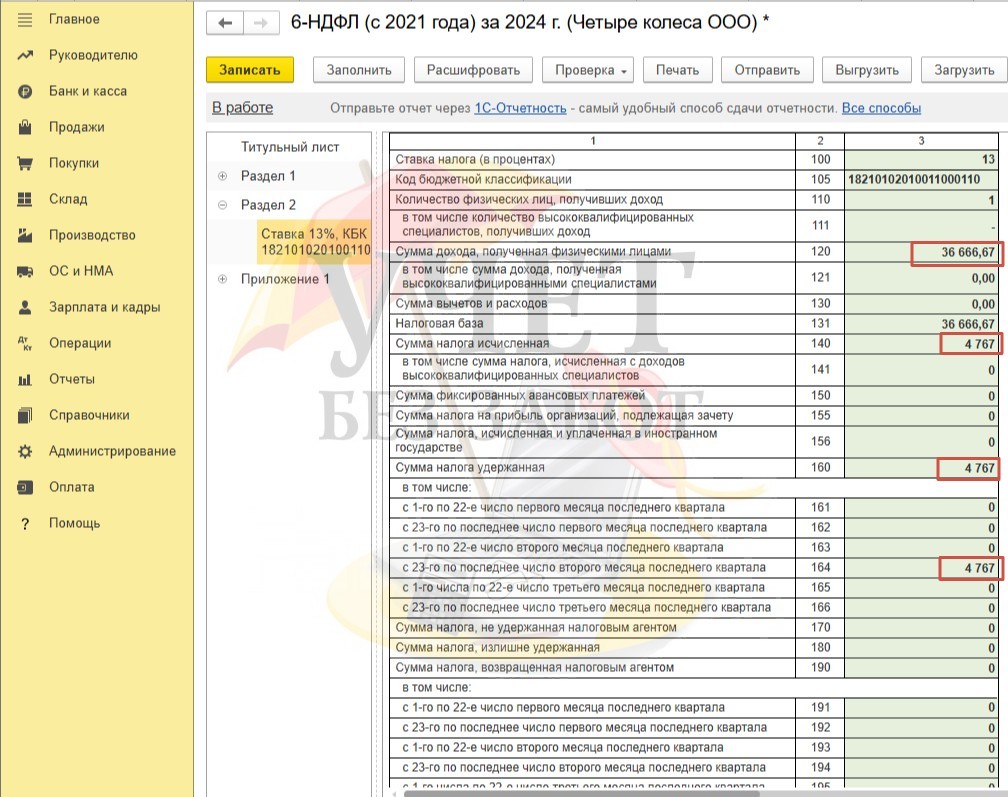Click the Загрузить button
Viewport: 1008px width, 797px height.
pyautogui.click(x=964, y=70)
